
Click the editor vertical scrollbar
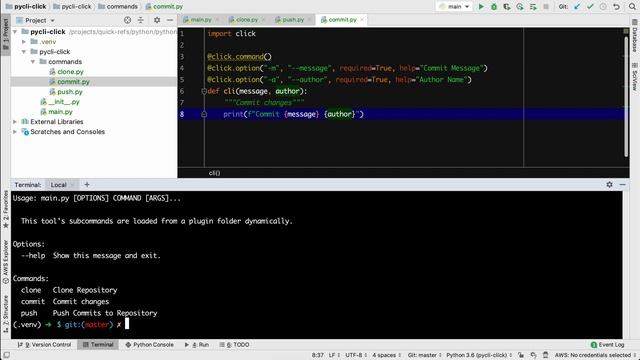pyautogui.click(x=626, y=97)
